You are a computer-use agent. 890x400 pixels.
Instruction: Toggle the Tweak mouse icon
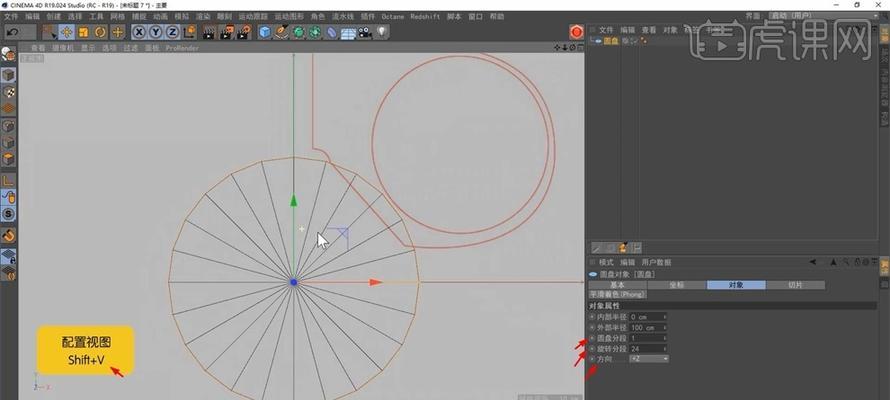coord(9,197)
